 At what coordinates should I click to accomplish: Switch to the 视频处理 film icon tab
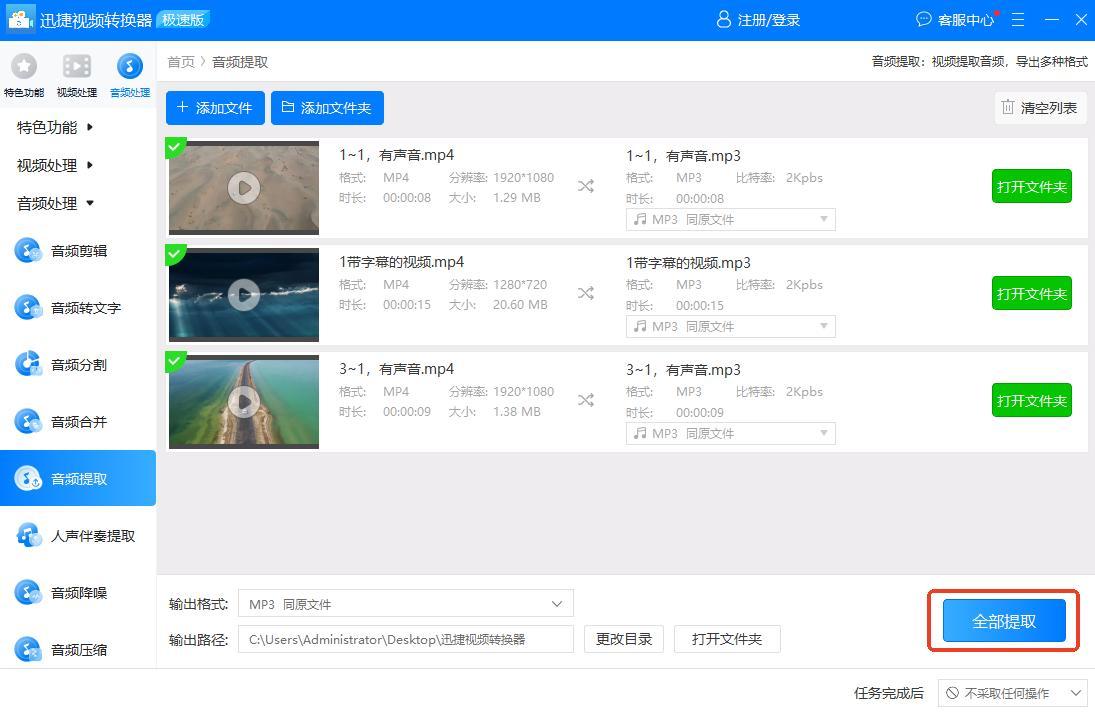pos(77,67)
